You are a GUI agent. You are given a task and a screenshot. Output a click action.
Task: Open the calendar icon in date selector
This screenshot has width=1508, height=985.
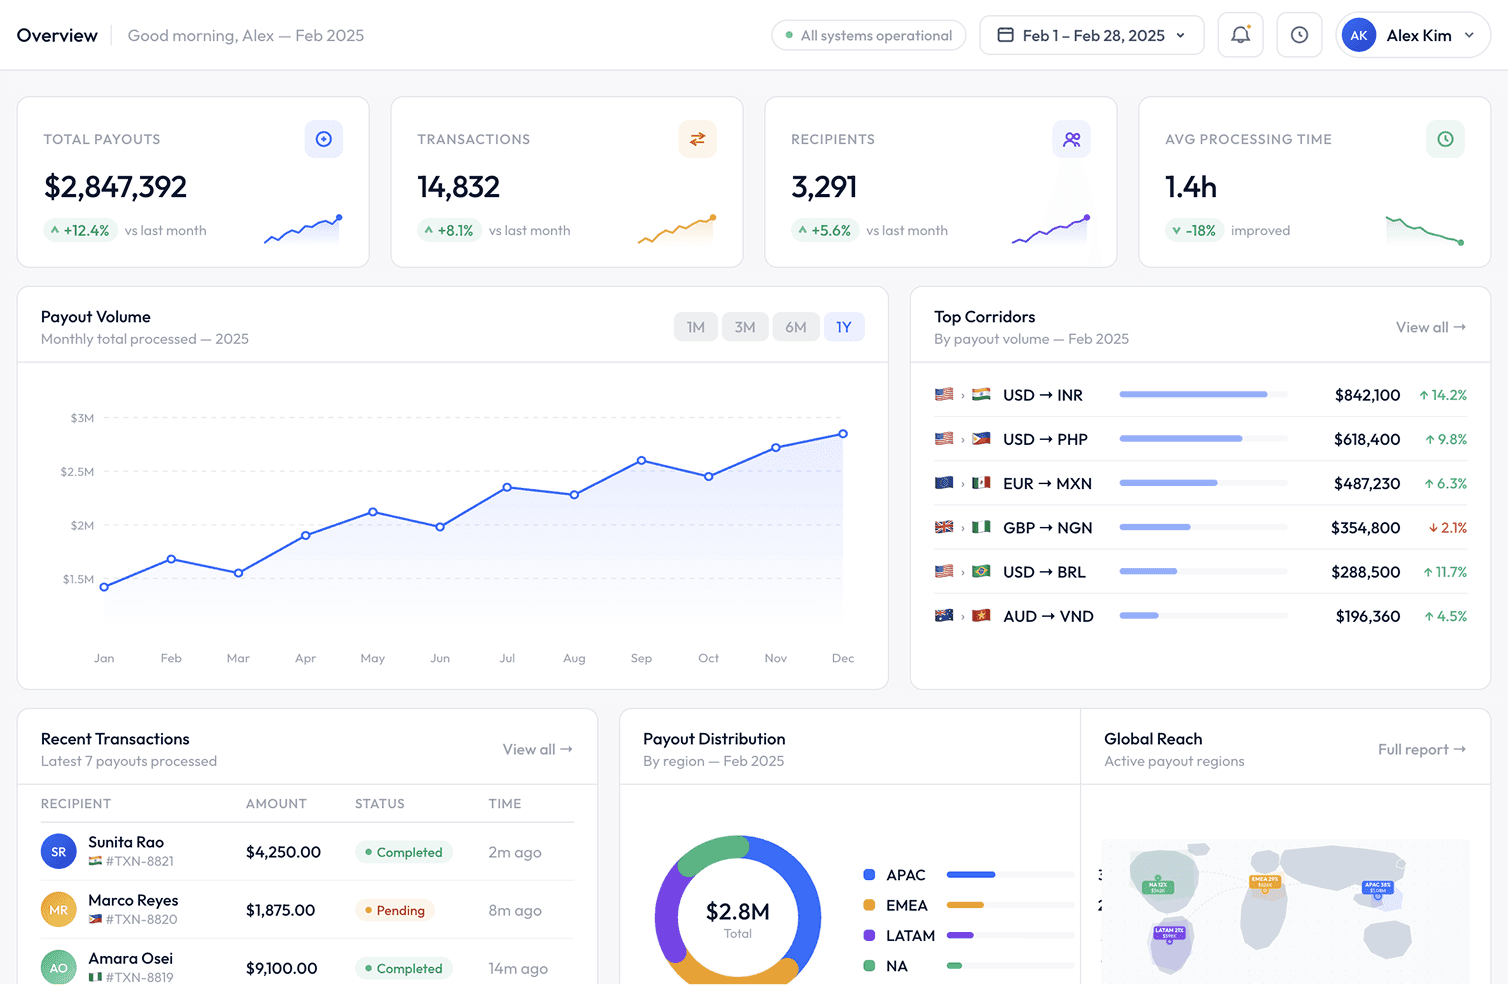(x=1005, y=34)
